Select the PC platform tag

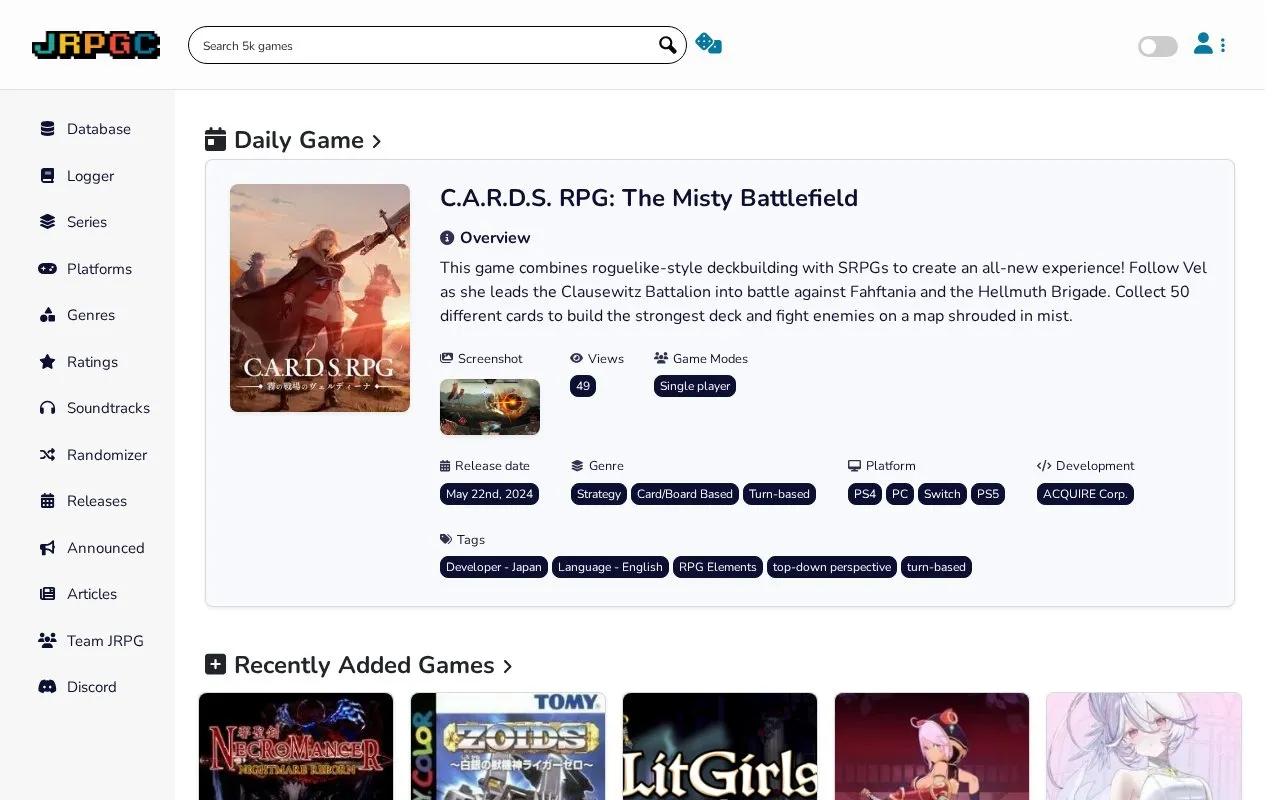(x=900, y=494)
